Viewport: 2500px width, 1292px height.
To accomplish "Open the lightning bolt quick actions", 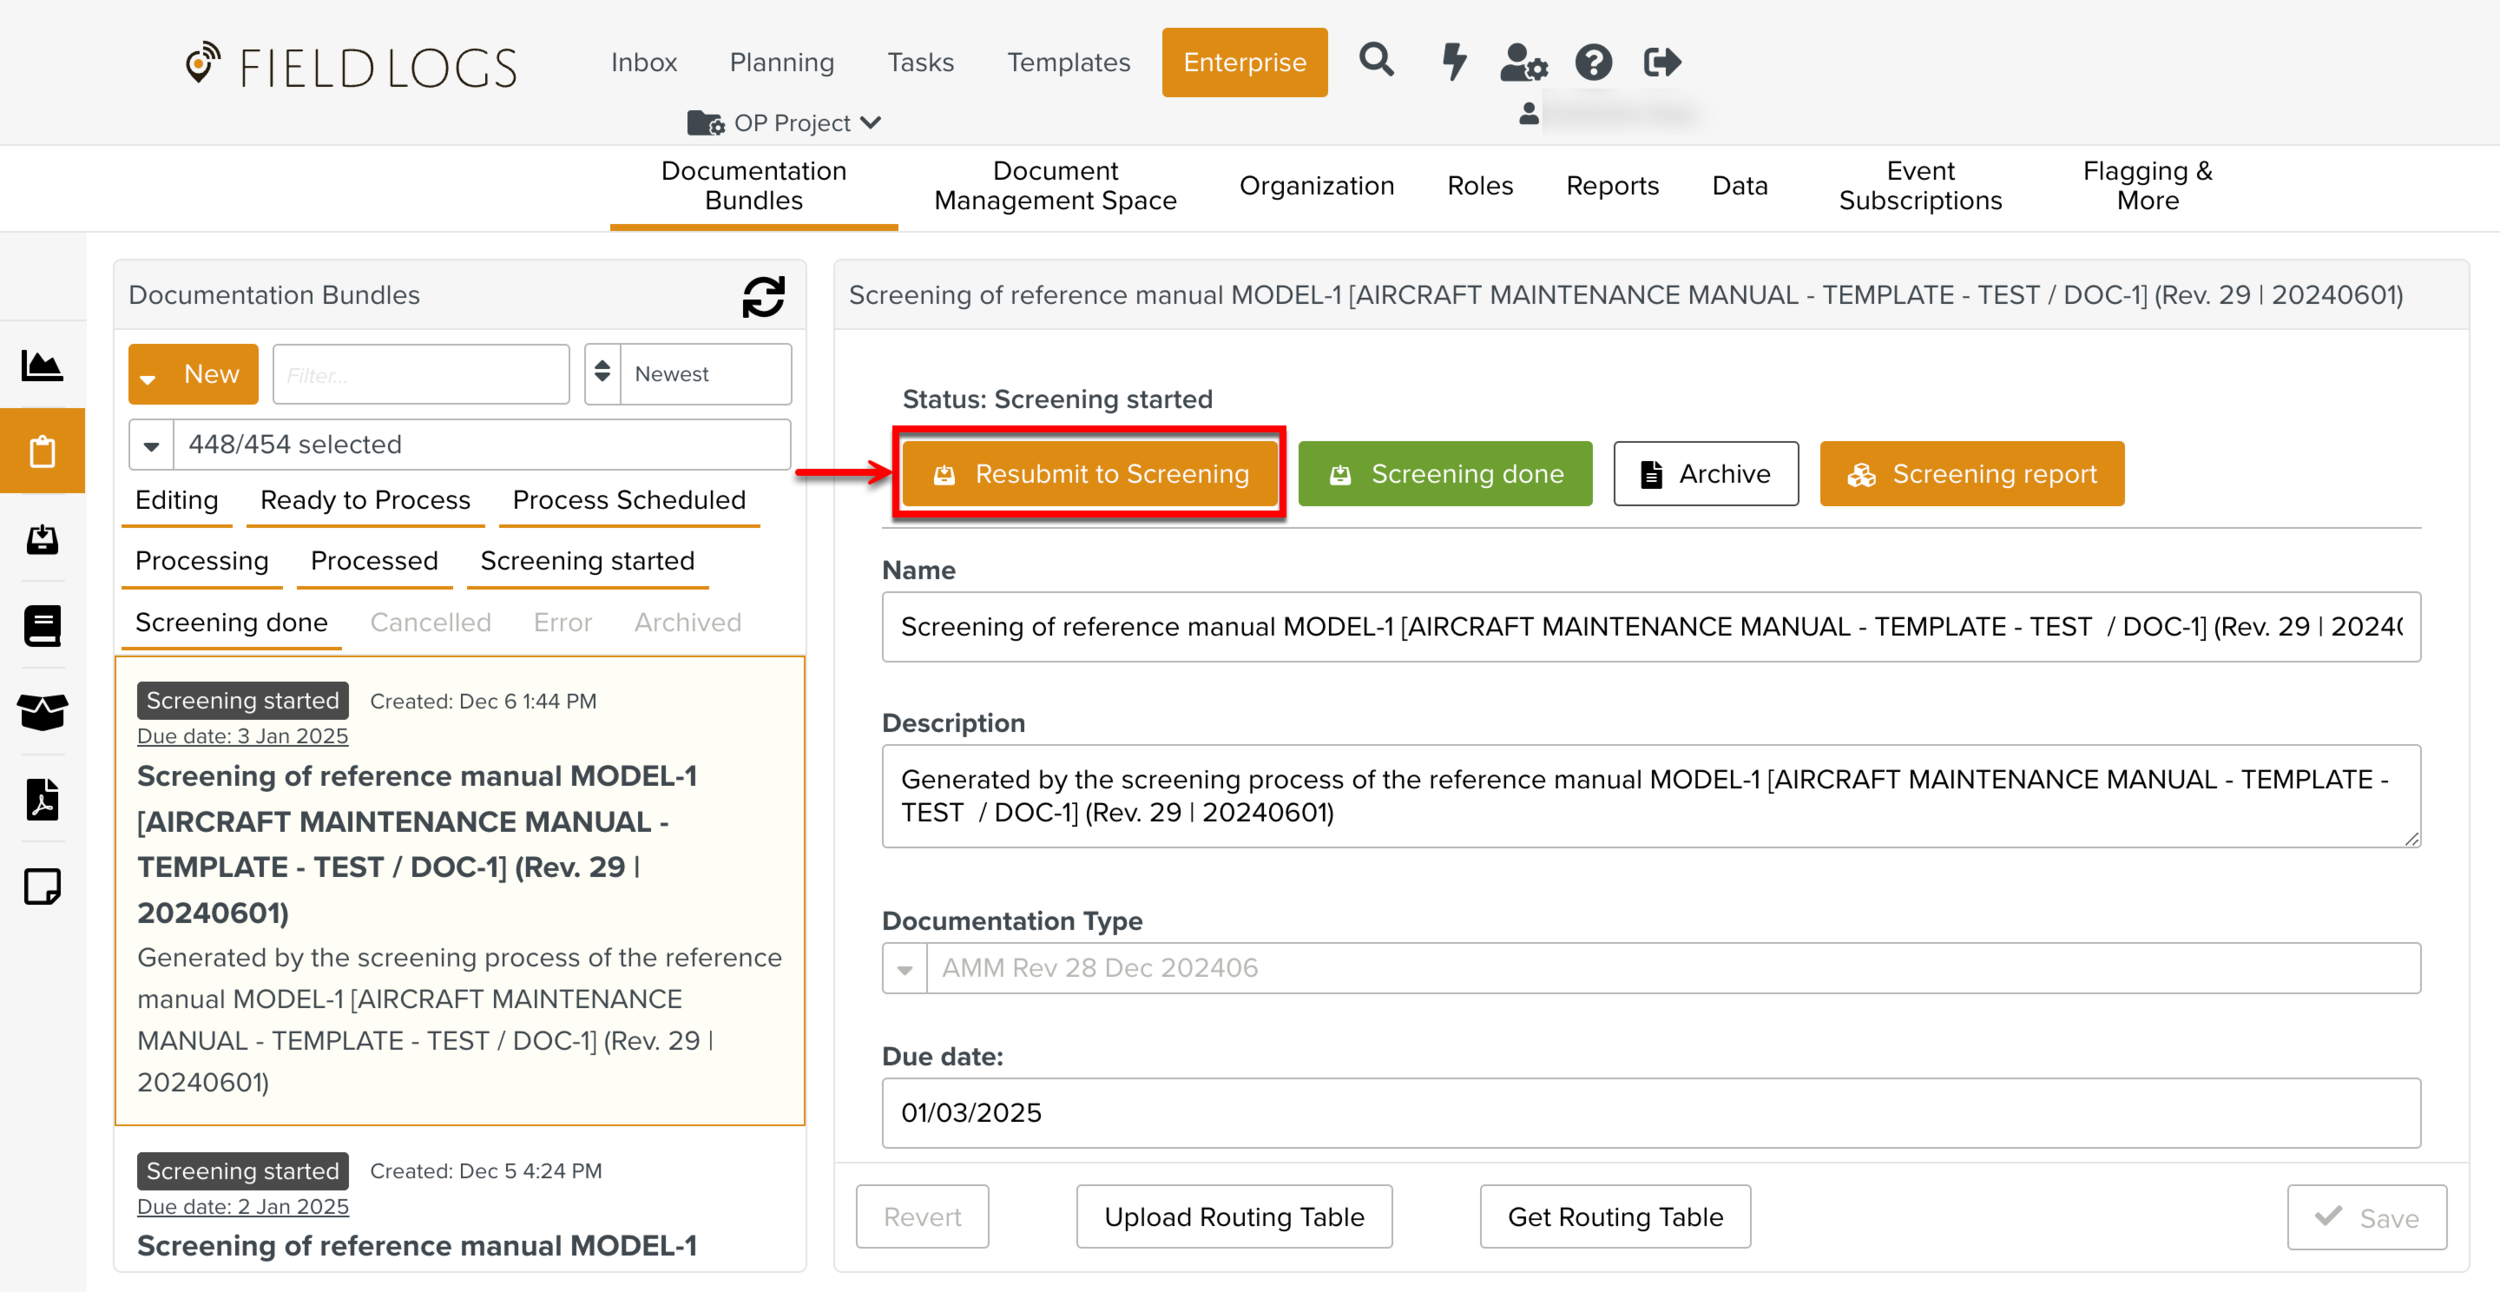I will coord(1453,61).
